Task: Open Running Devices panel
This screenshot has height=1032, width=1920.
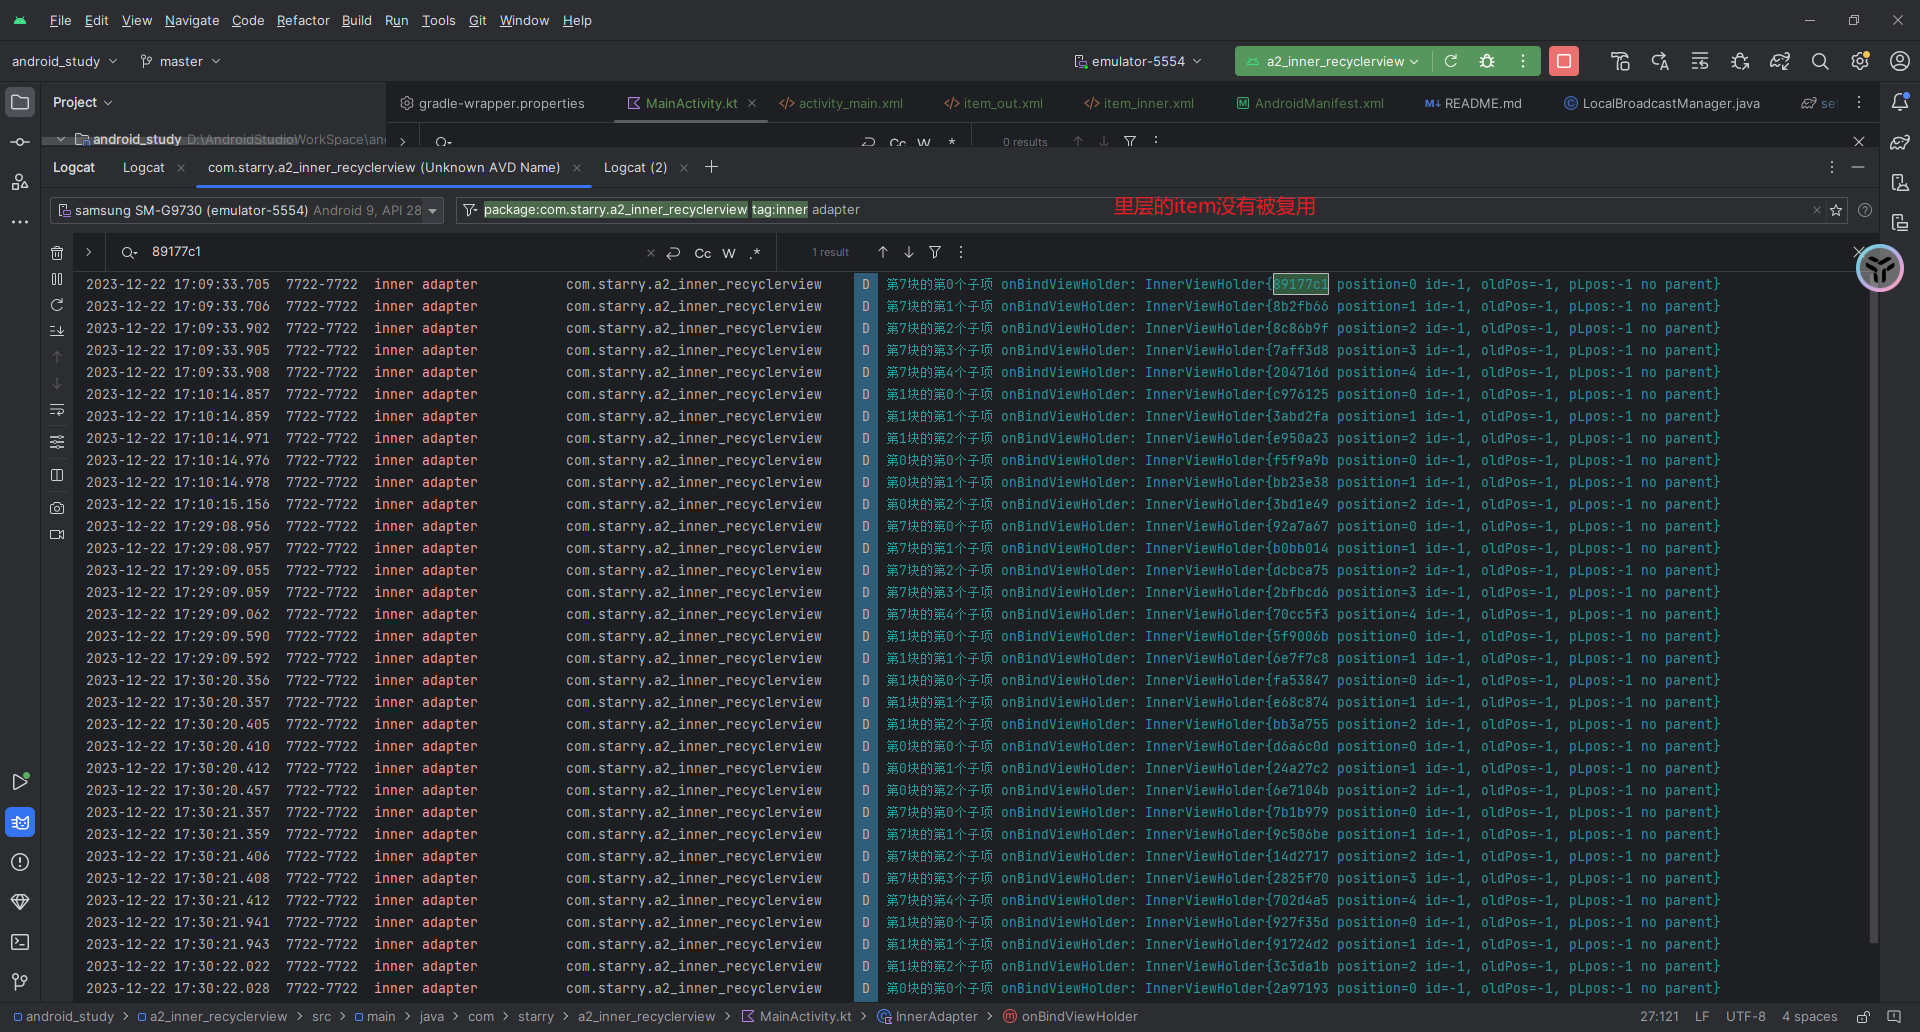Action: [x=1900, y=222]
